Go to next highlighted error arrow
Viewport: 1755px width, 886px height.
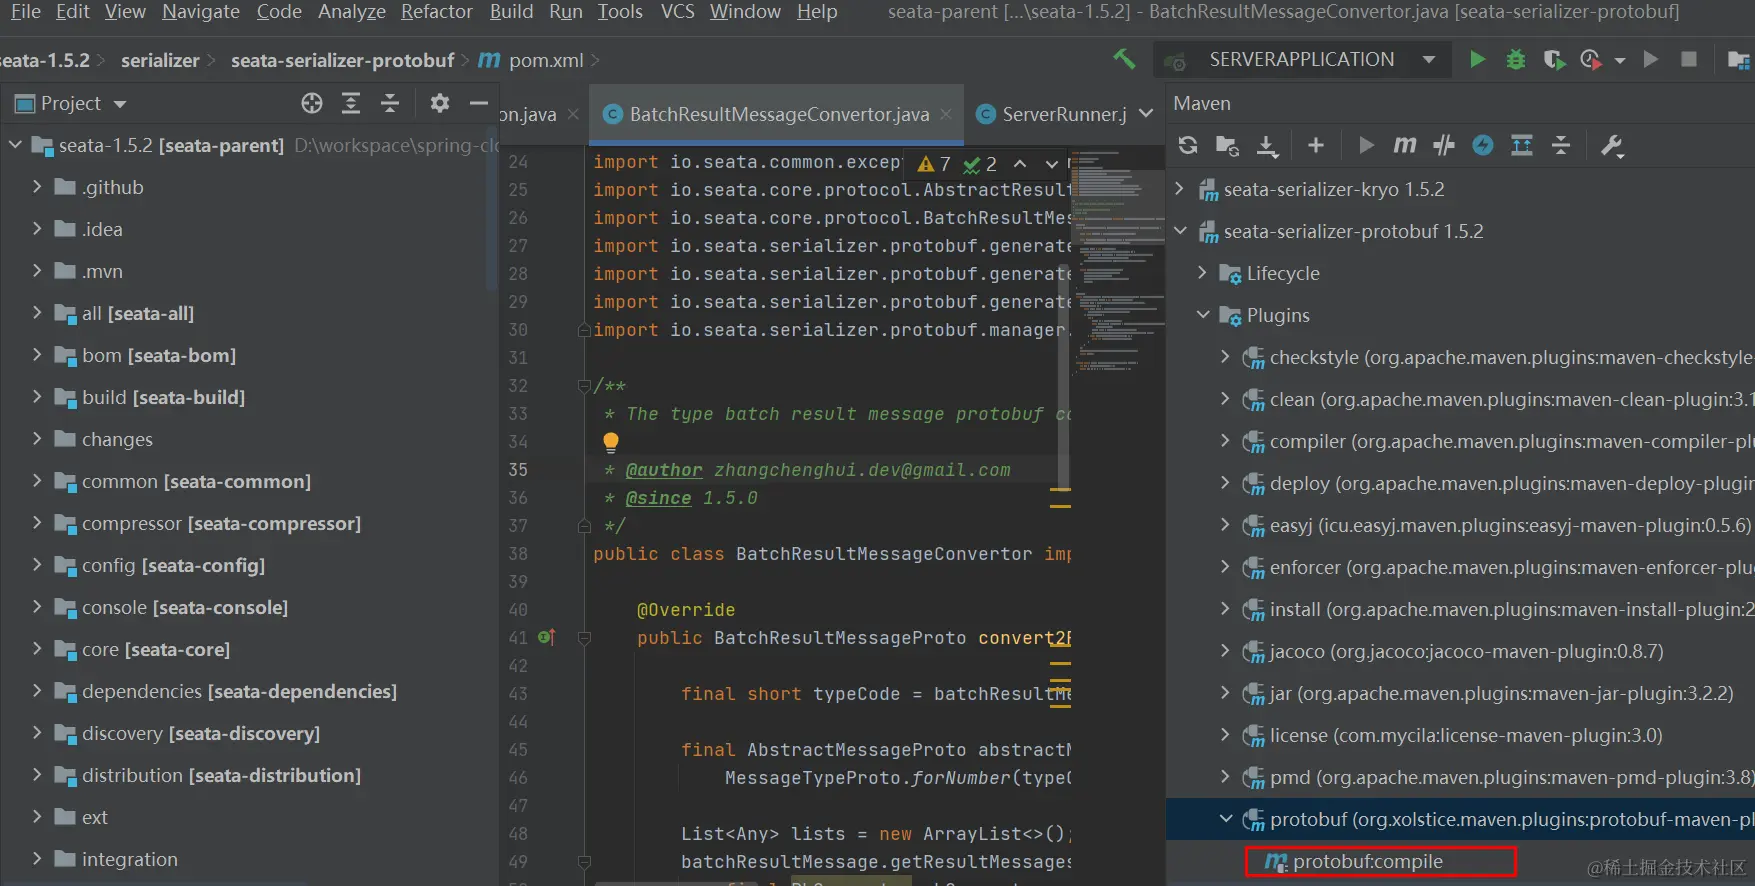[1052, 163]
